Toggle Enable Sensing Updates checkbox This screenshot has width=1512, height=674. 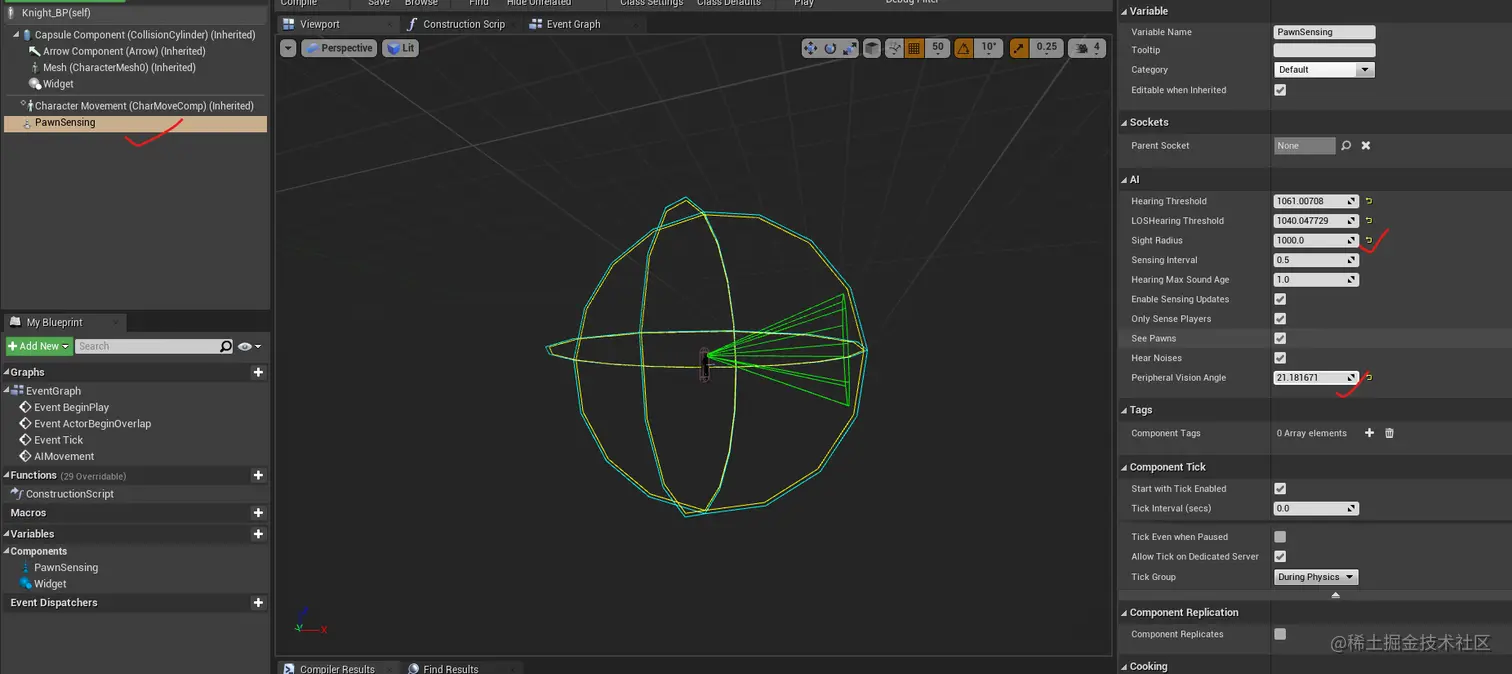(1280, 299)
